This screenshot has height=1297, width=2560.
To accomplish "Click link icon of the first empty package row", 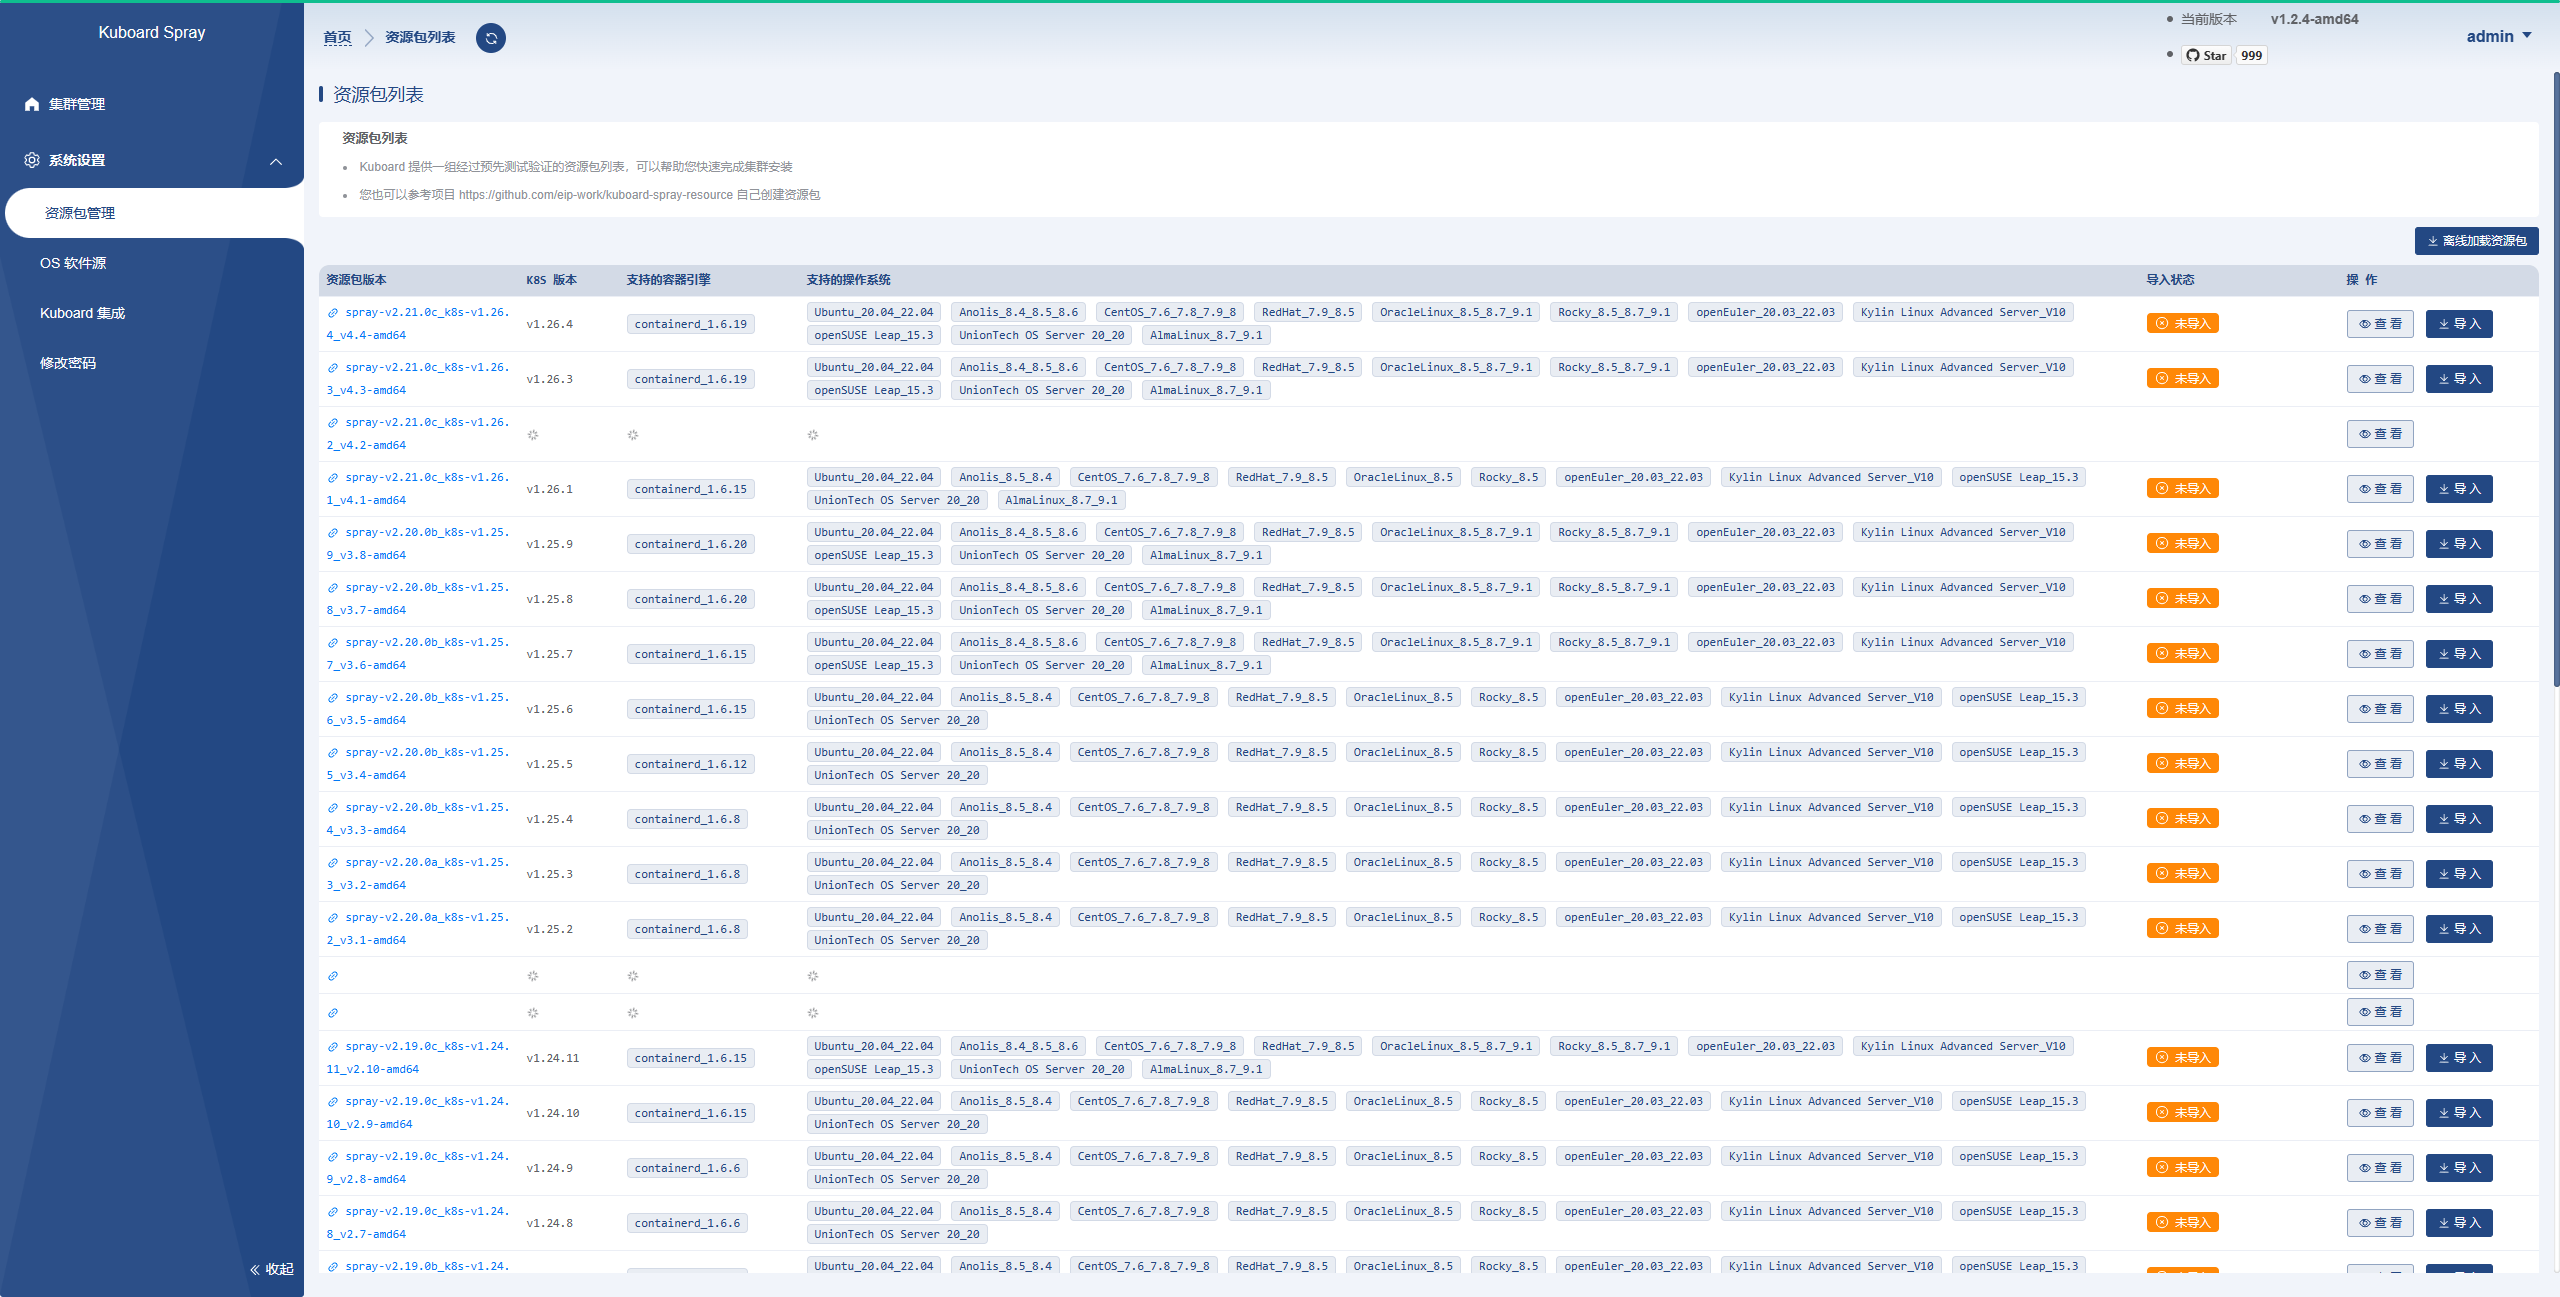I will tap(333, 976).
